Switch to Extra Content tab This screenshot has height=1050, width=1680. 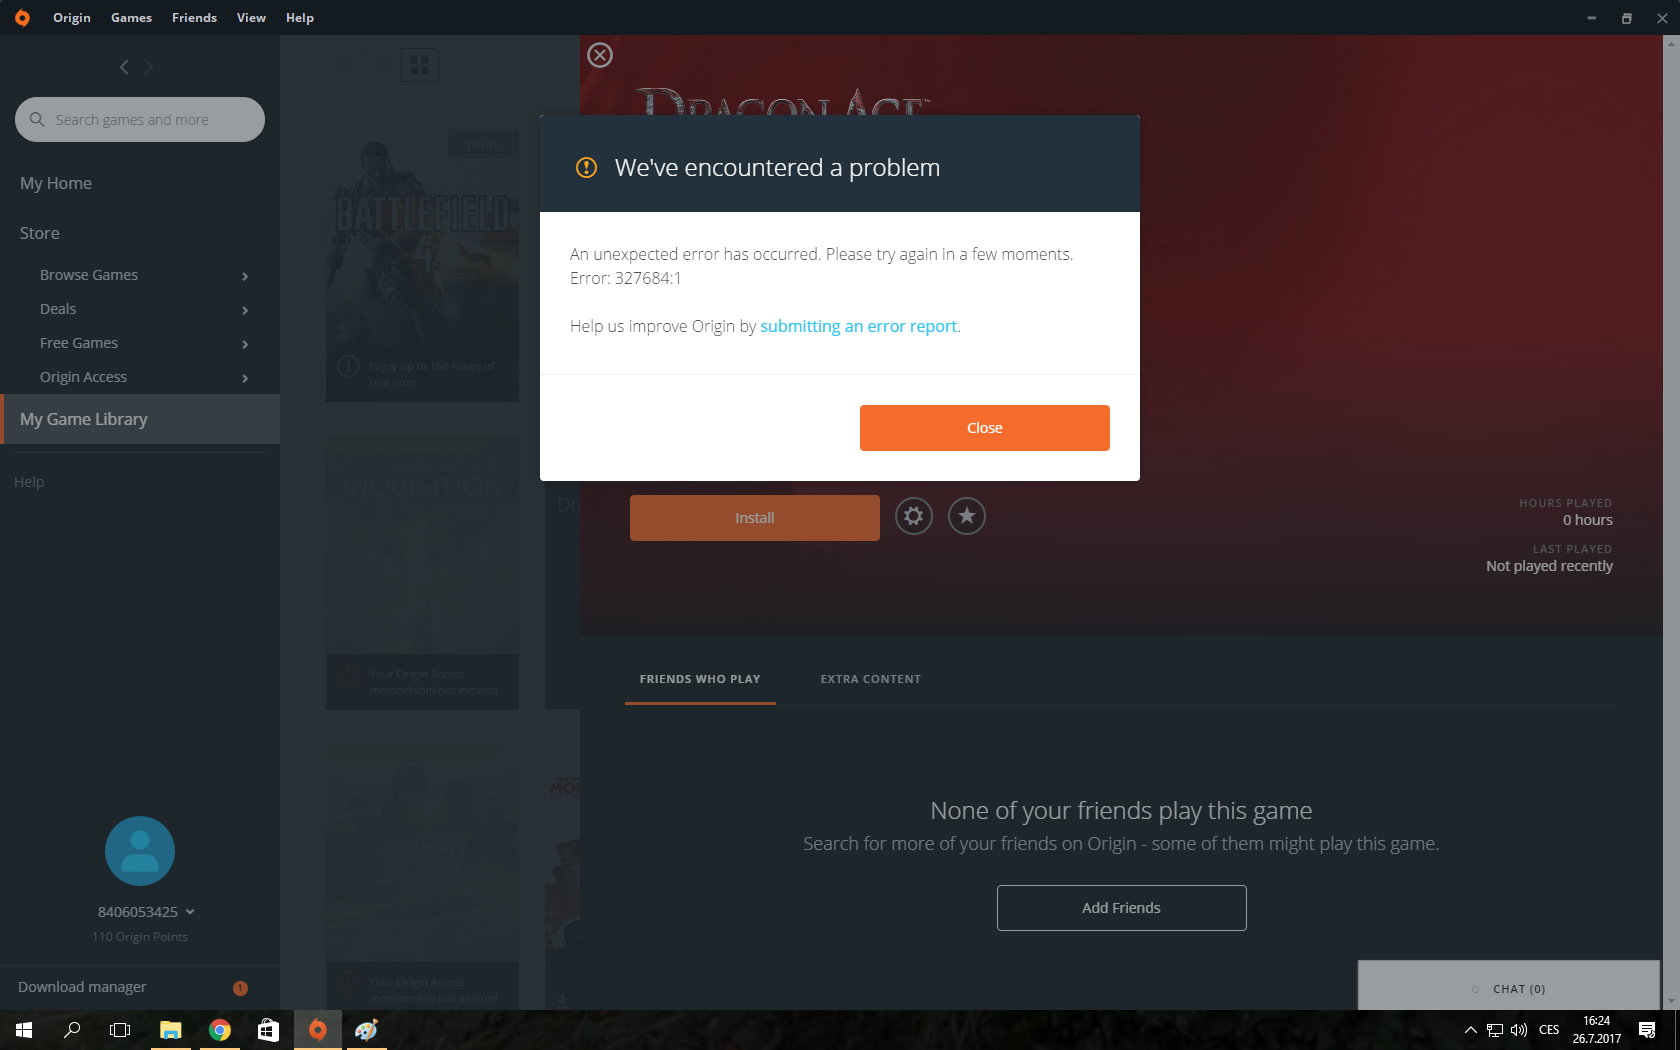coord(871,679)
